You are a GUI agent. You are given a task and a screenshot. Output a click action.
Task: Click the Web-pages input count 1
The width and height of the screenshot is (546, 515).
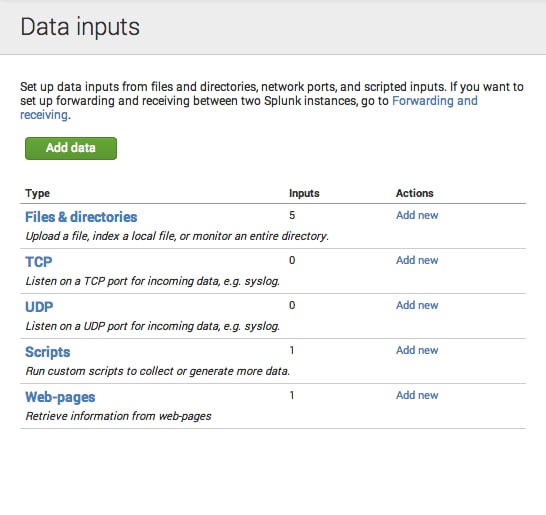292,395
